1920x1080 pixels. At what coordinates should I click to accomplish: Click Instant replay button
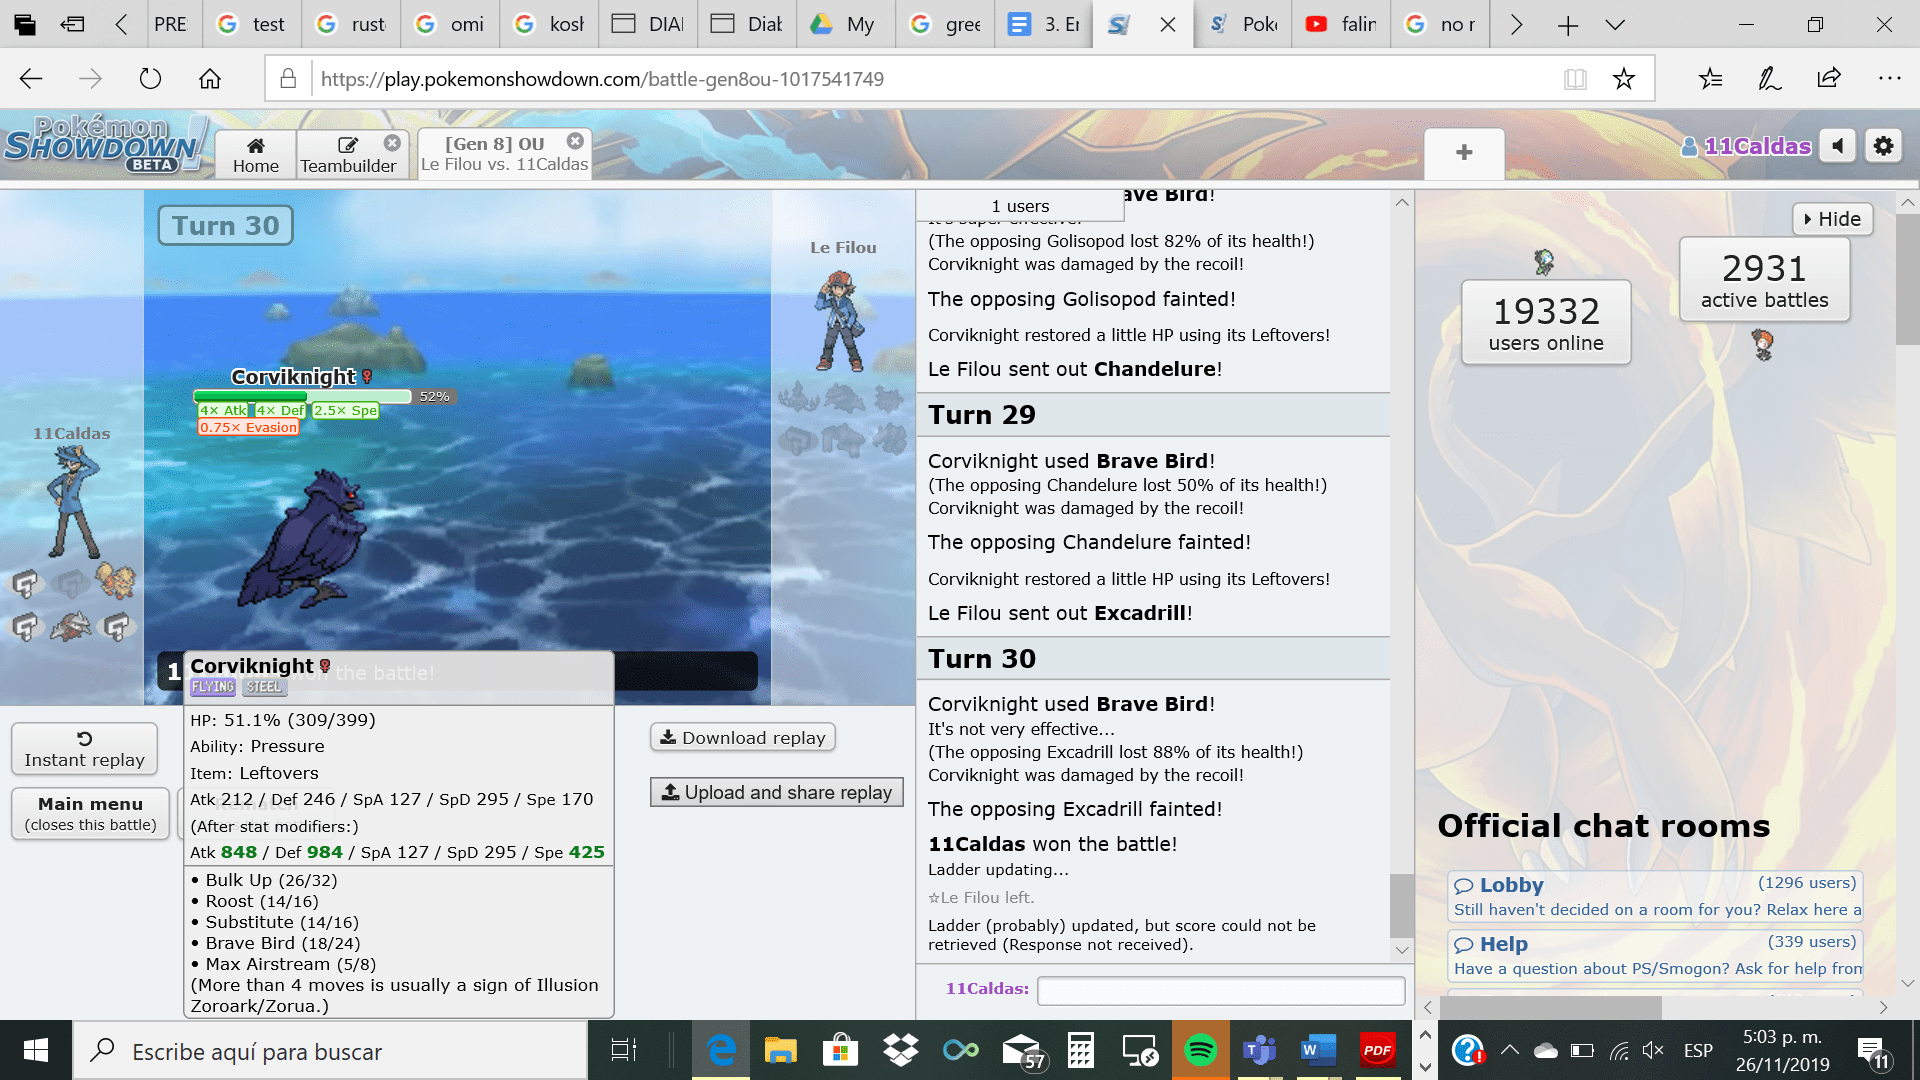[x=84, y=749]
